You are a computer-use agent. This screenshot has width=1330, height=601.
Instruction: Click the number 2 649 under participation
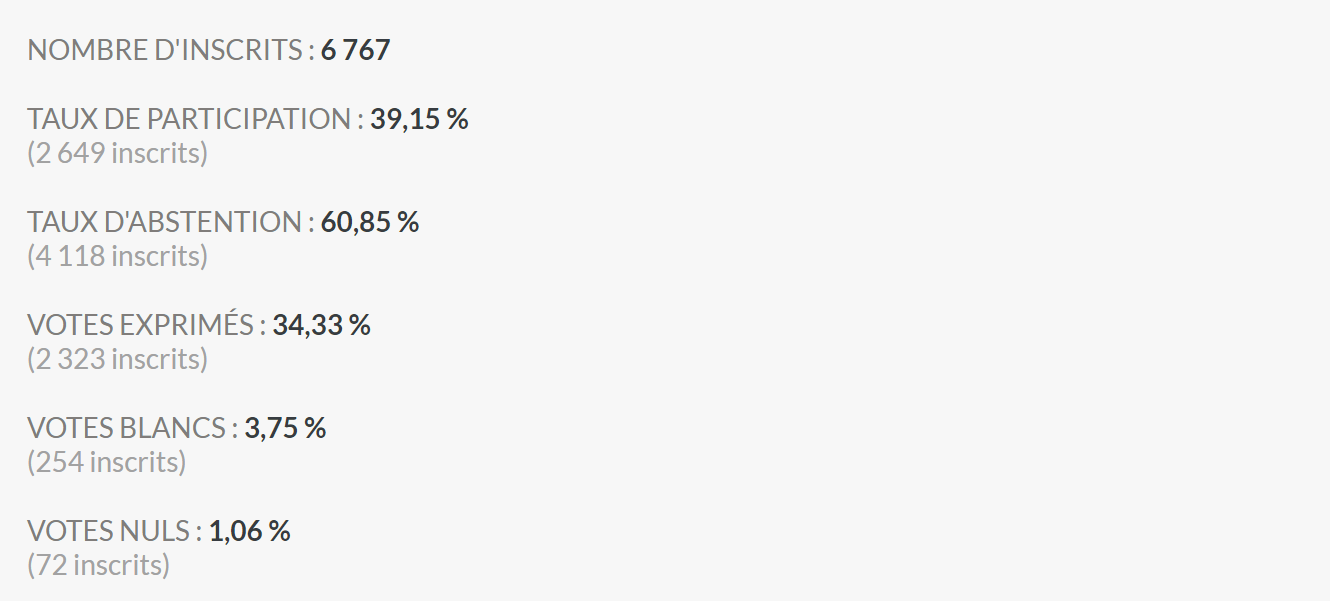click(71, 154)
